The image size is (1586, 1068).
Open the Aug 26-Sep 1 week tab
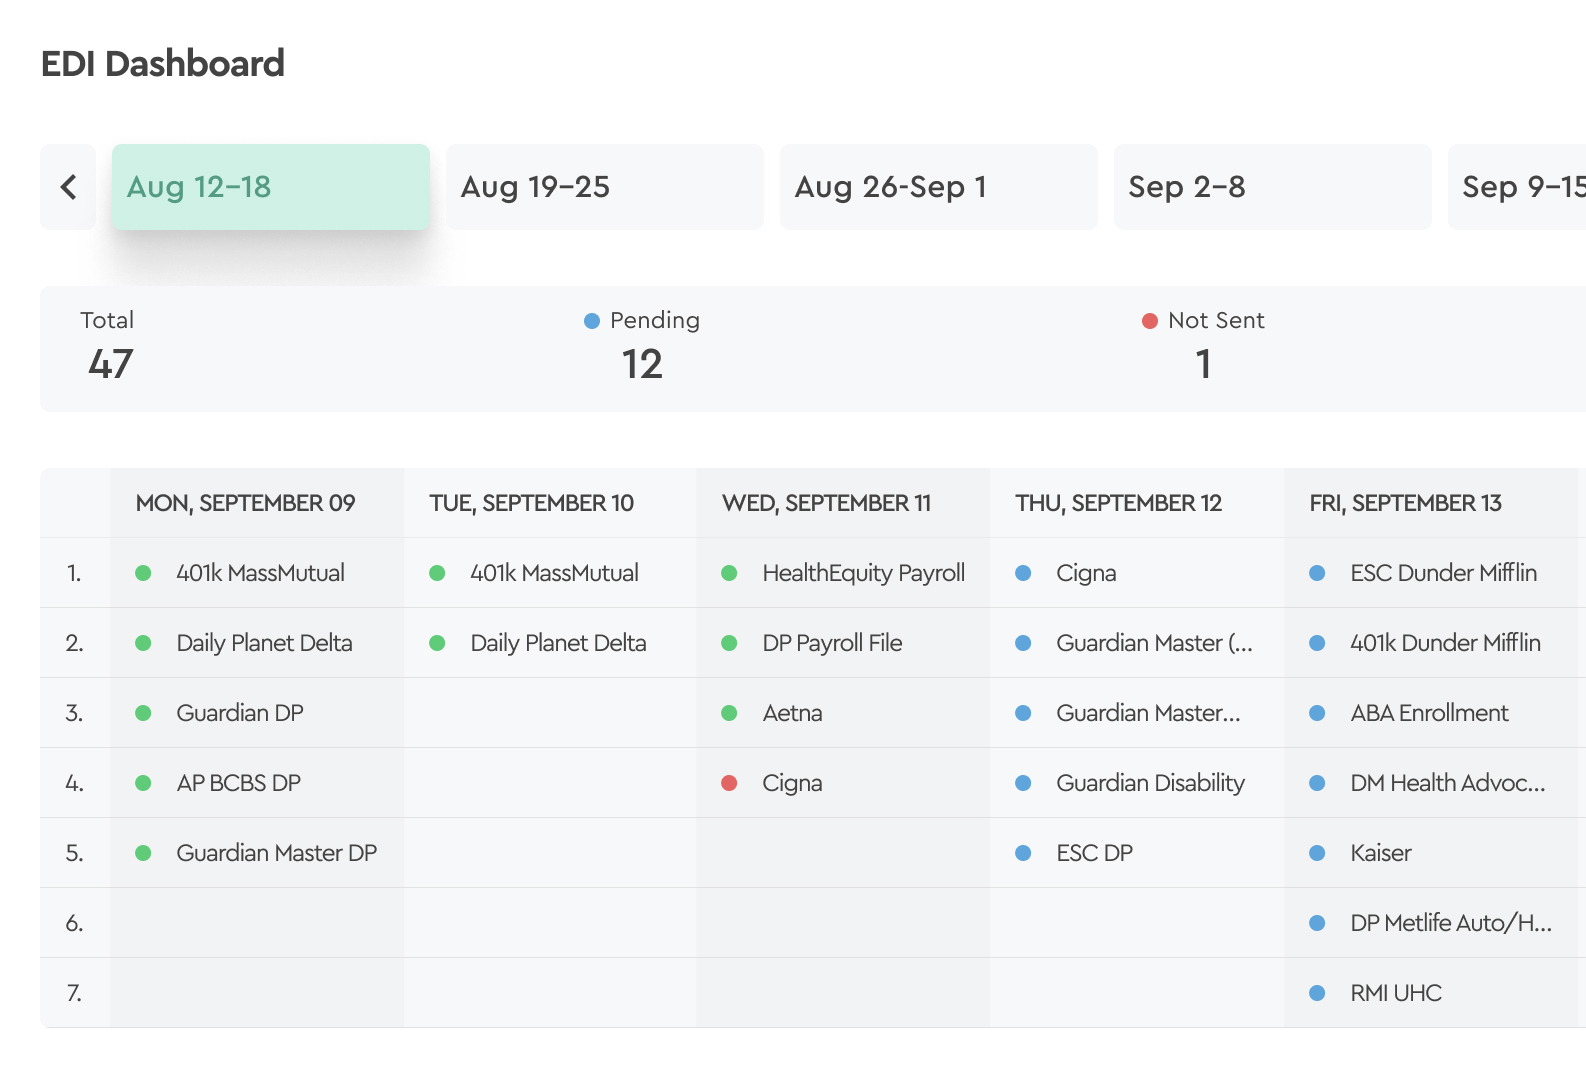(x=939, y=187)
